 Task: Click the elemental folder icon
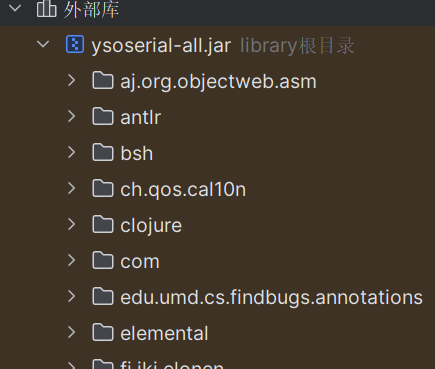[103, 332]
